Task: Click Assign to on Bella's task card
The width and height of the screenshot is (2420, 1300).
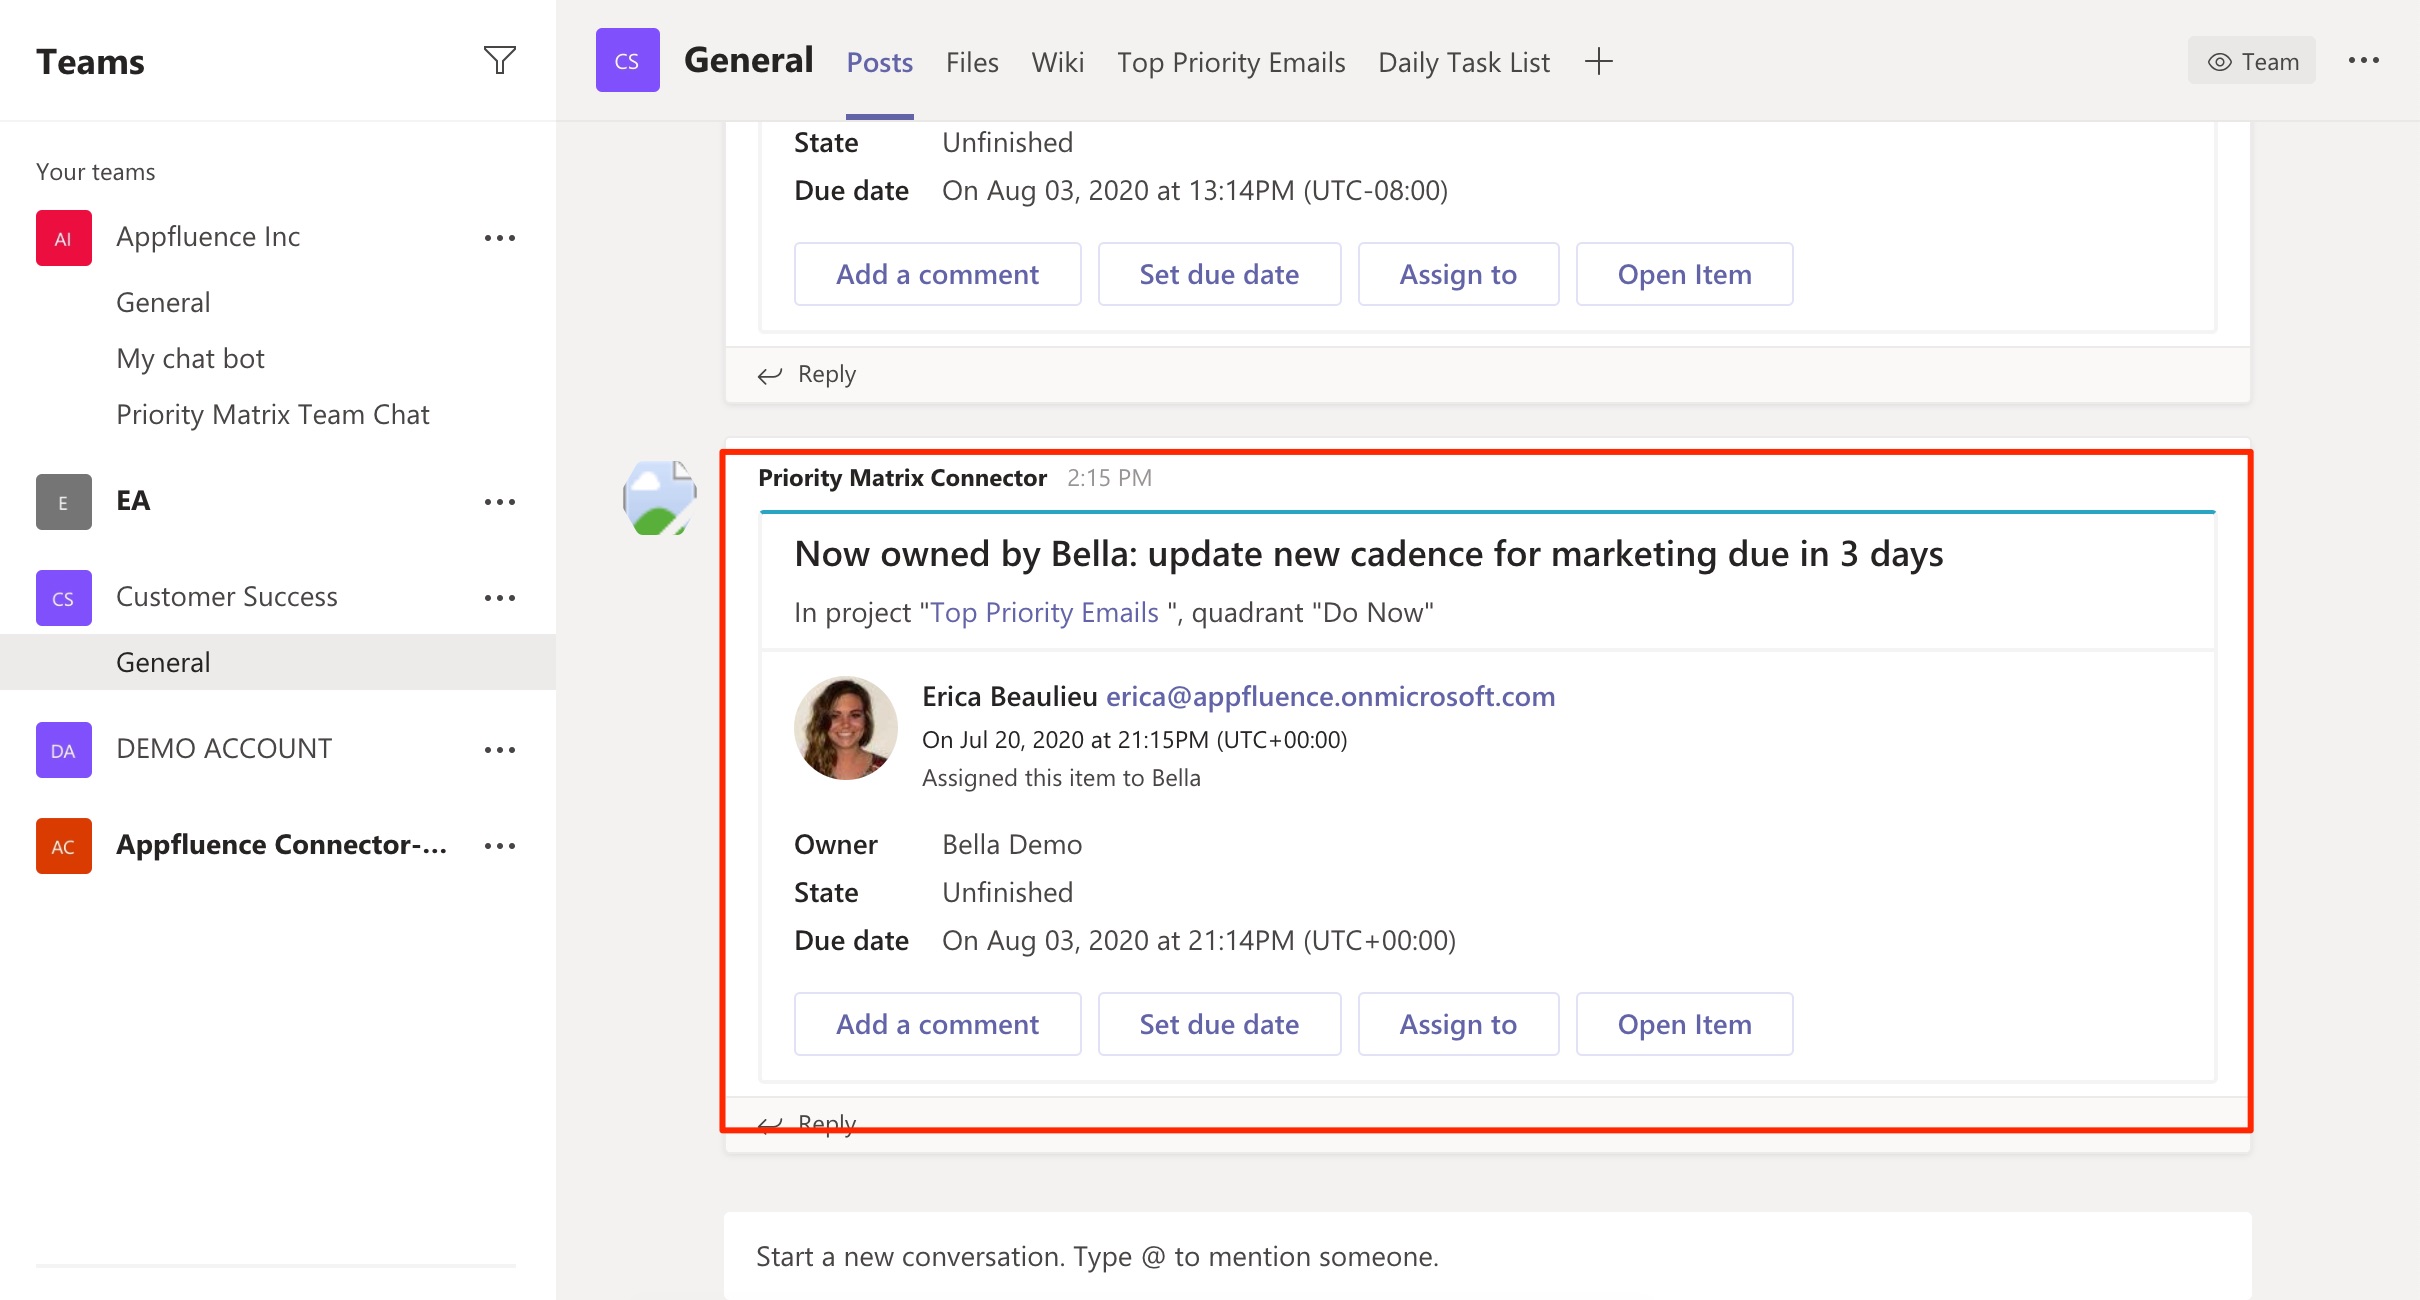Action: tap(1458, 1023)
